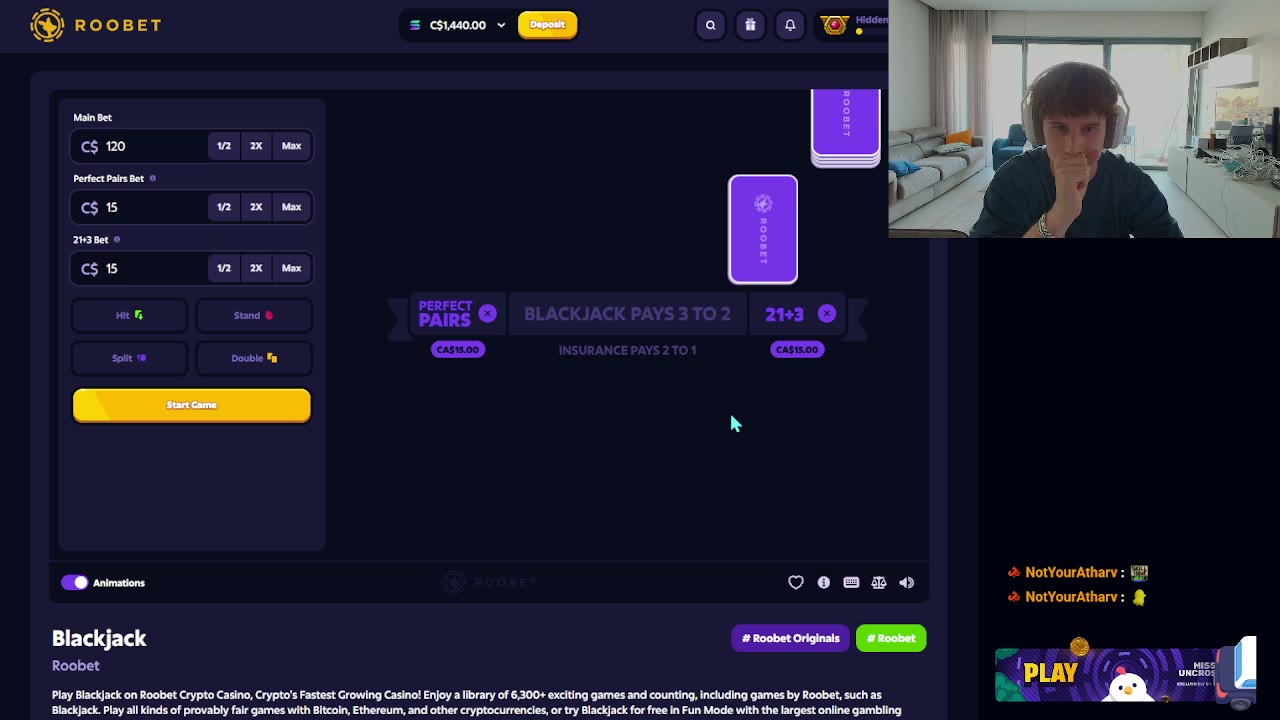Click the Main Bet amount field
Image resolution: width=1280 pixels, height=720 pixels.
140,146
